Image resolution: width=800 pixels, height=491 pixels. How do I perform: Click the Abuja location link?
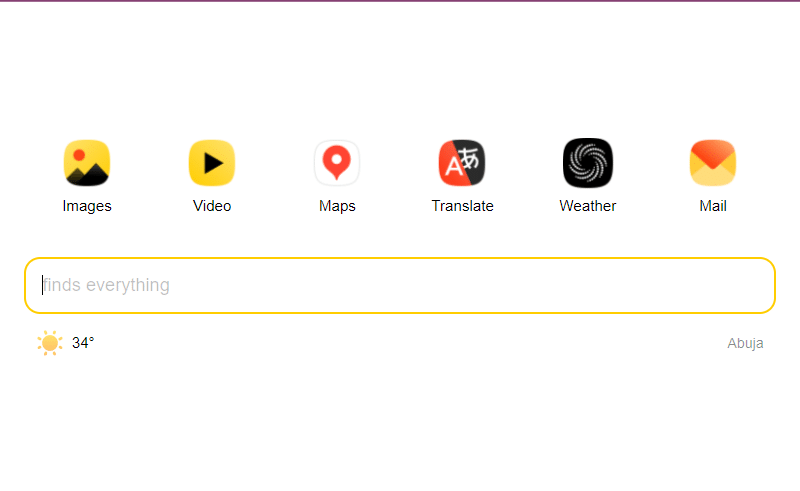point(745,343)
